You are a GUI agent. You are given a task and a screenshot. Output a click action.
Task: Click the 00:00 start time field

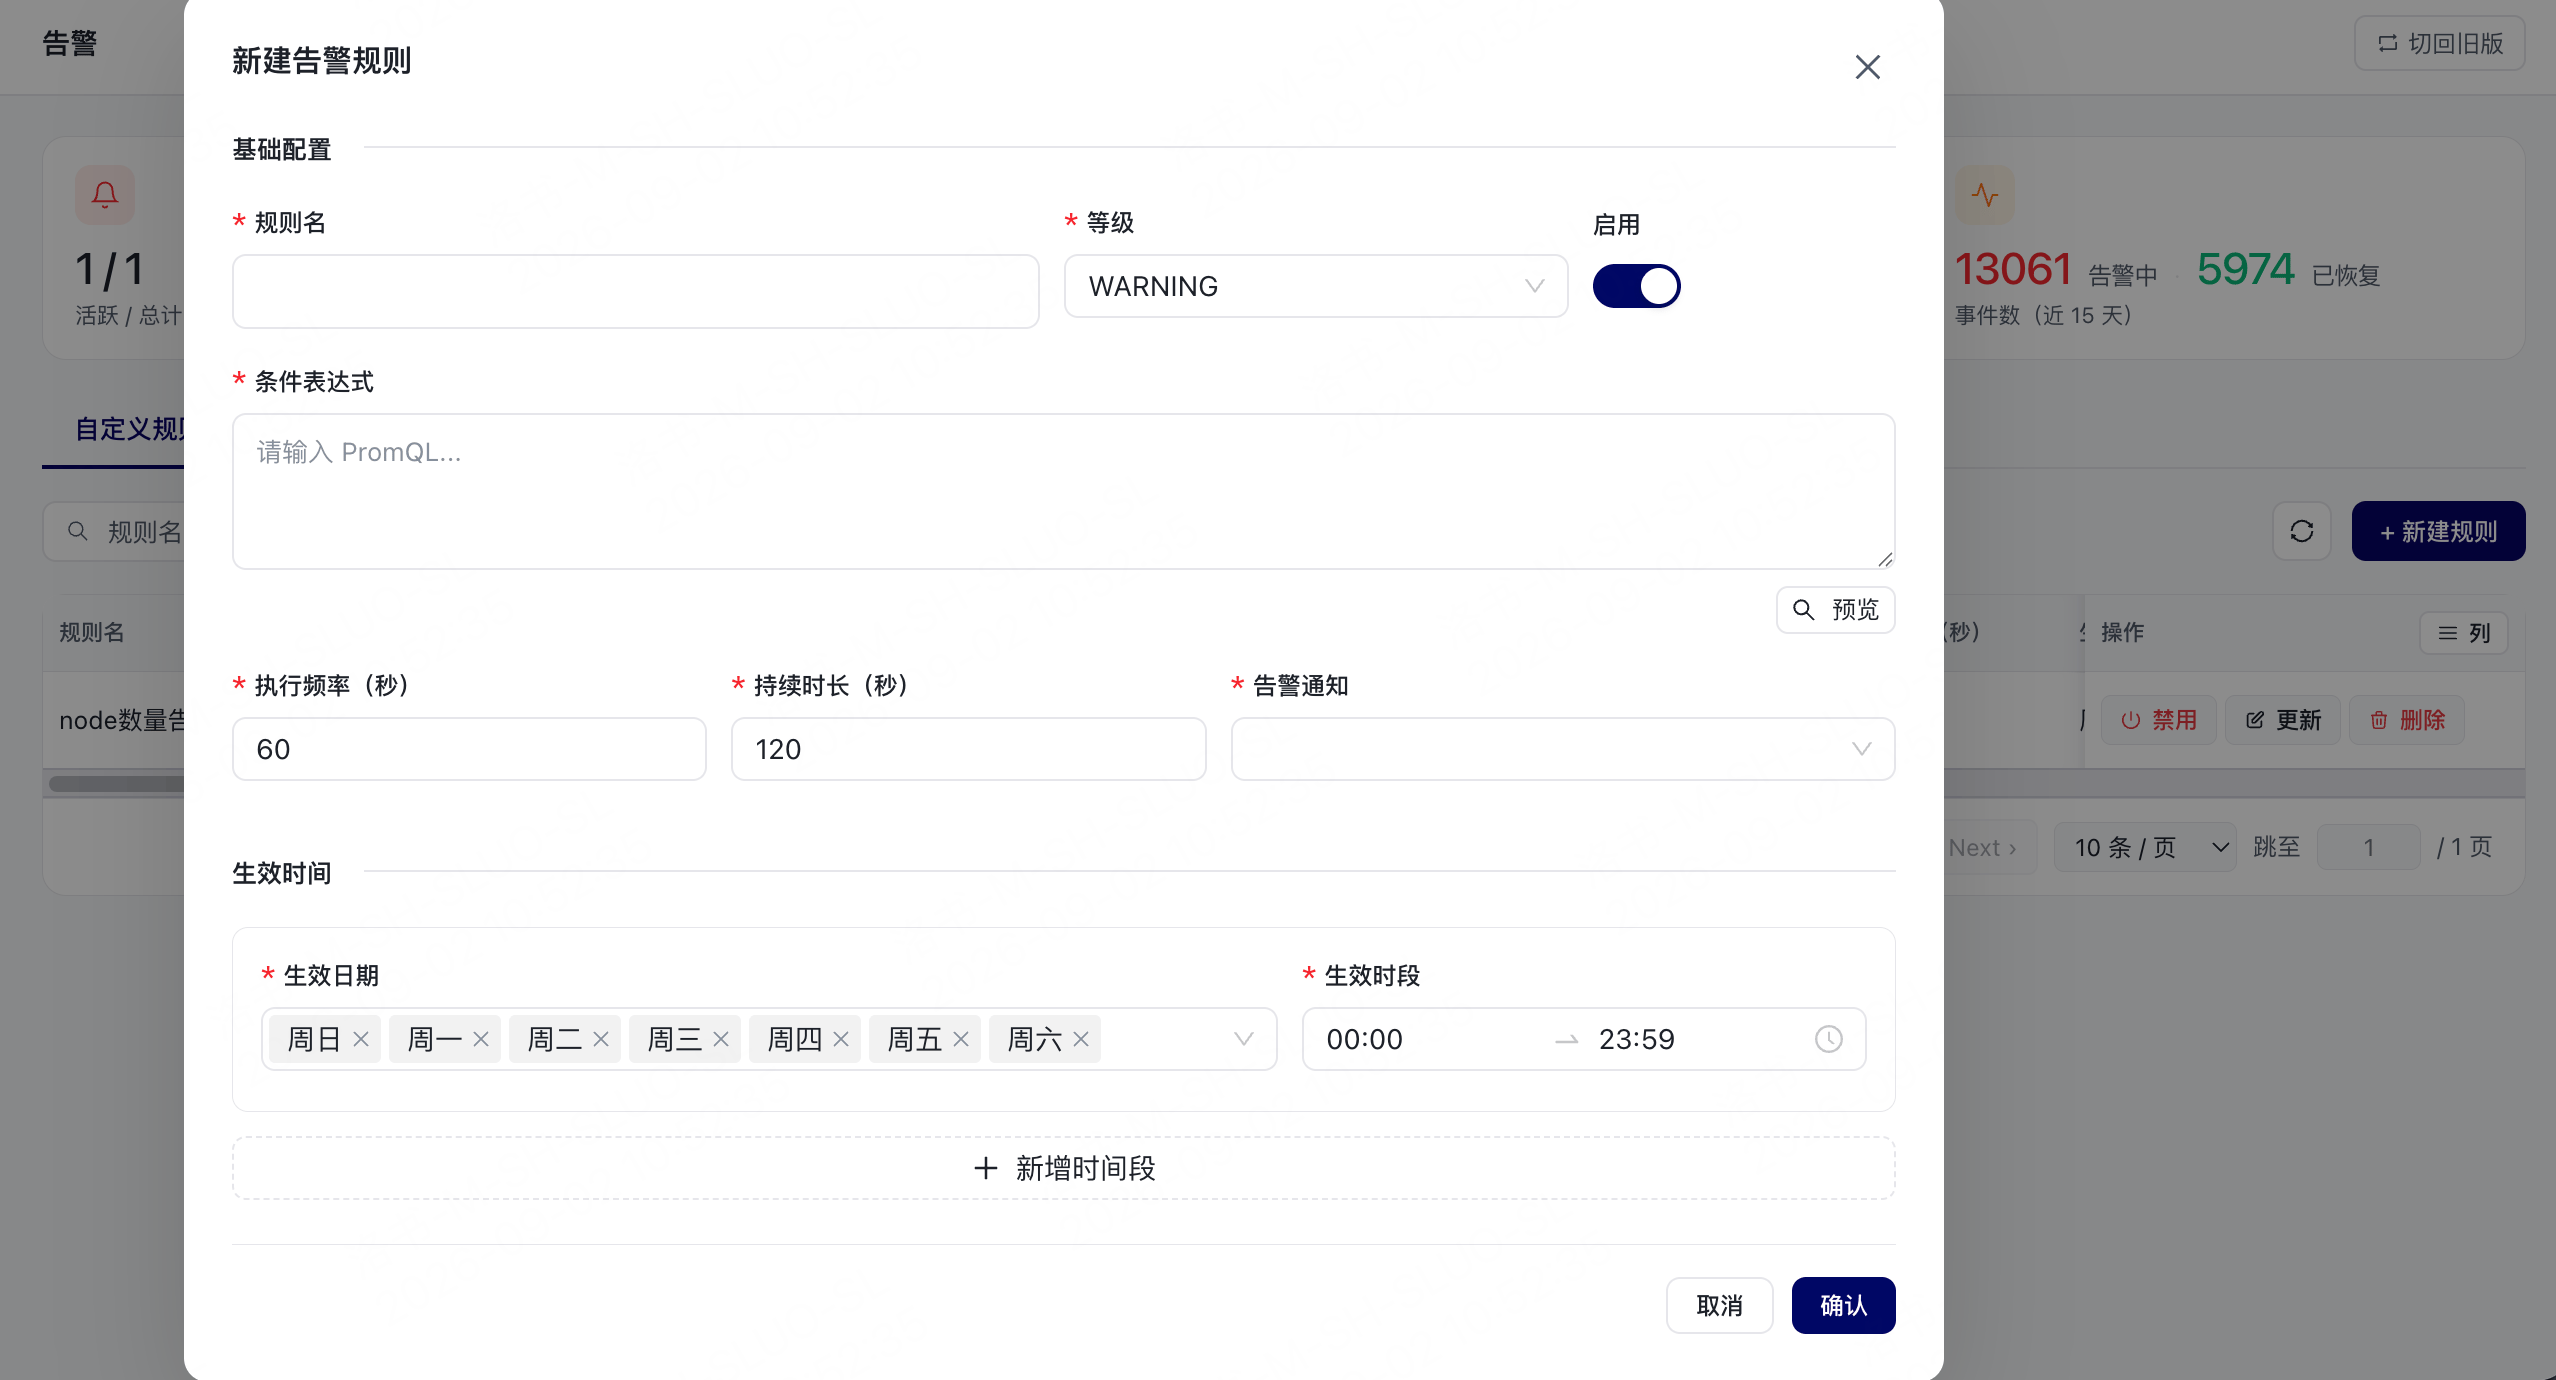coord(1365,1039)
